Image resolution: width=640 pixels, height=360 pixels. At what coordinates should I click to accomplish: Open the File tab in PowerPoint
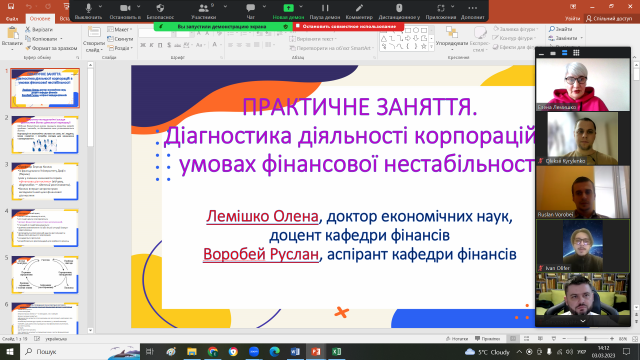coord(12,19)
